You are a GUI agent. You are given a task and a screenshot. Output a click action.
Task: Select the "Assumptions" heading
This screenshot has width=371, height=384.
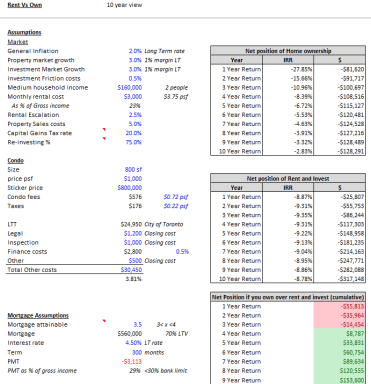(24, 32)
